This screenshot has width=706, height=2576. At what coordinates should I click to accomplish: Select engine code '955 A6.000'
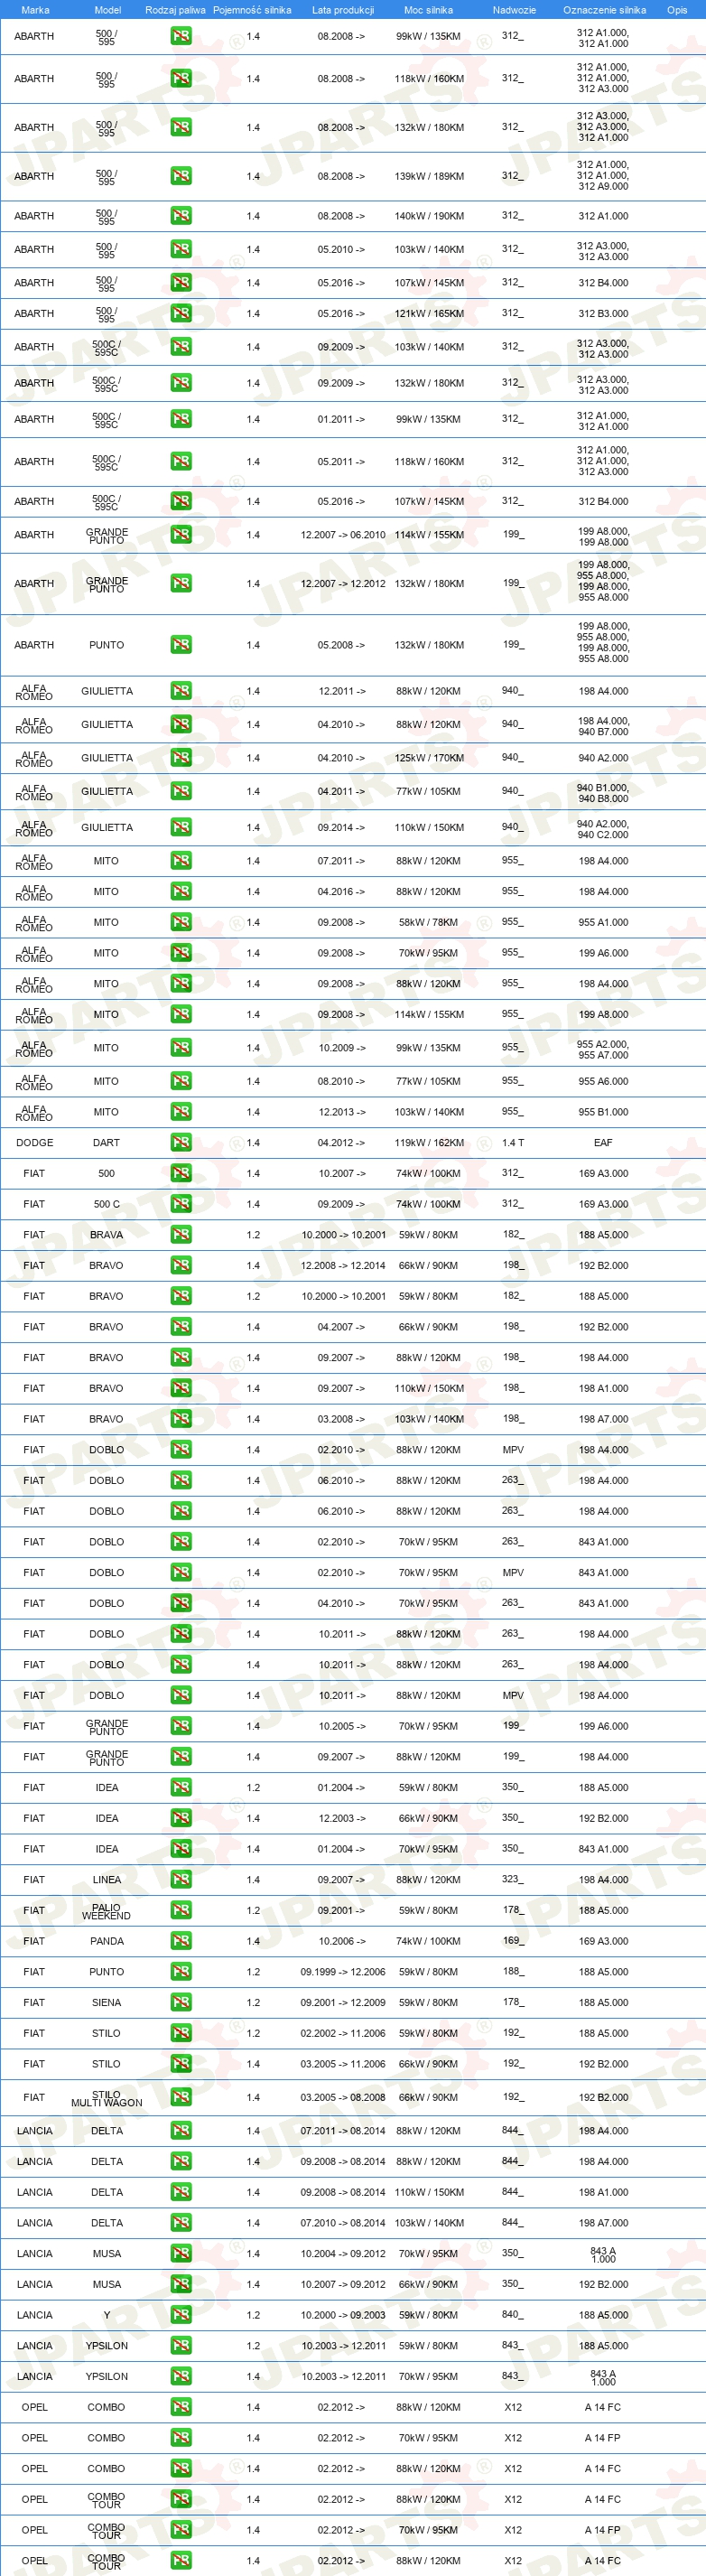(x=603, y=1081)
